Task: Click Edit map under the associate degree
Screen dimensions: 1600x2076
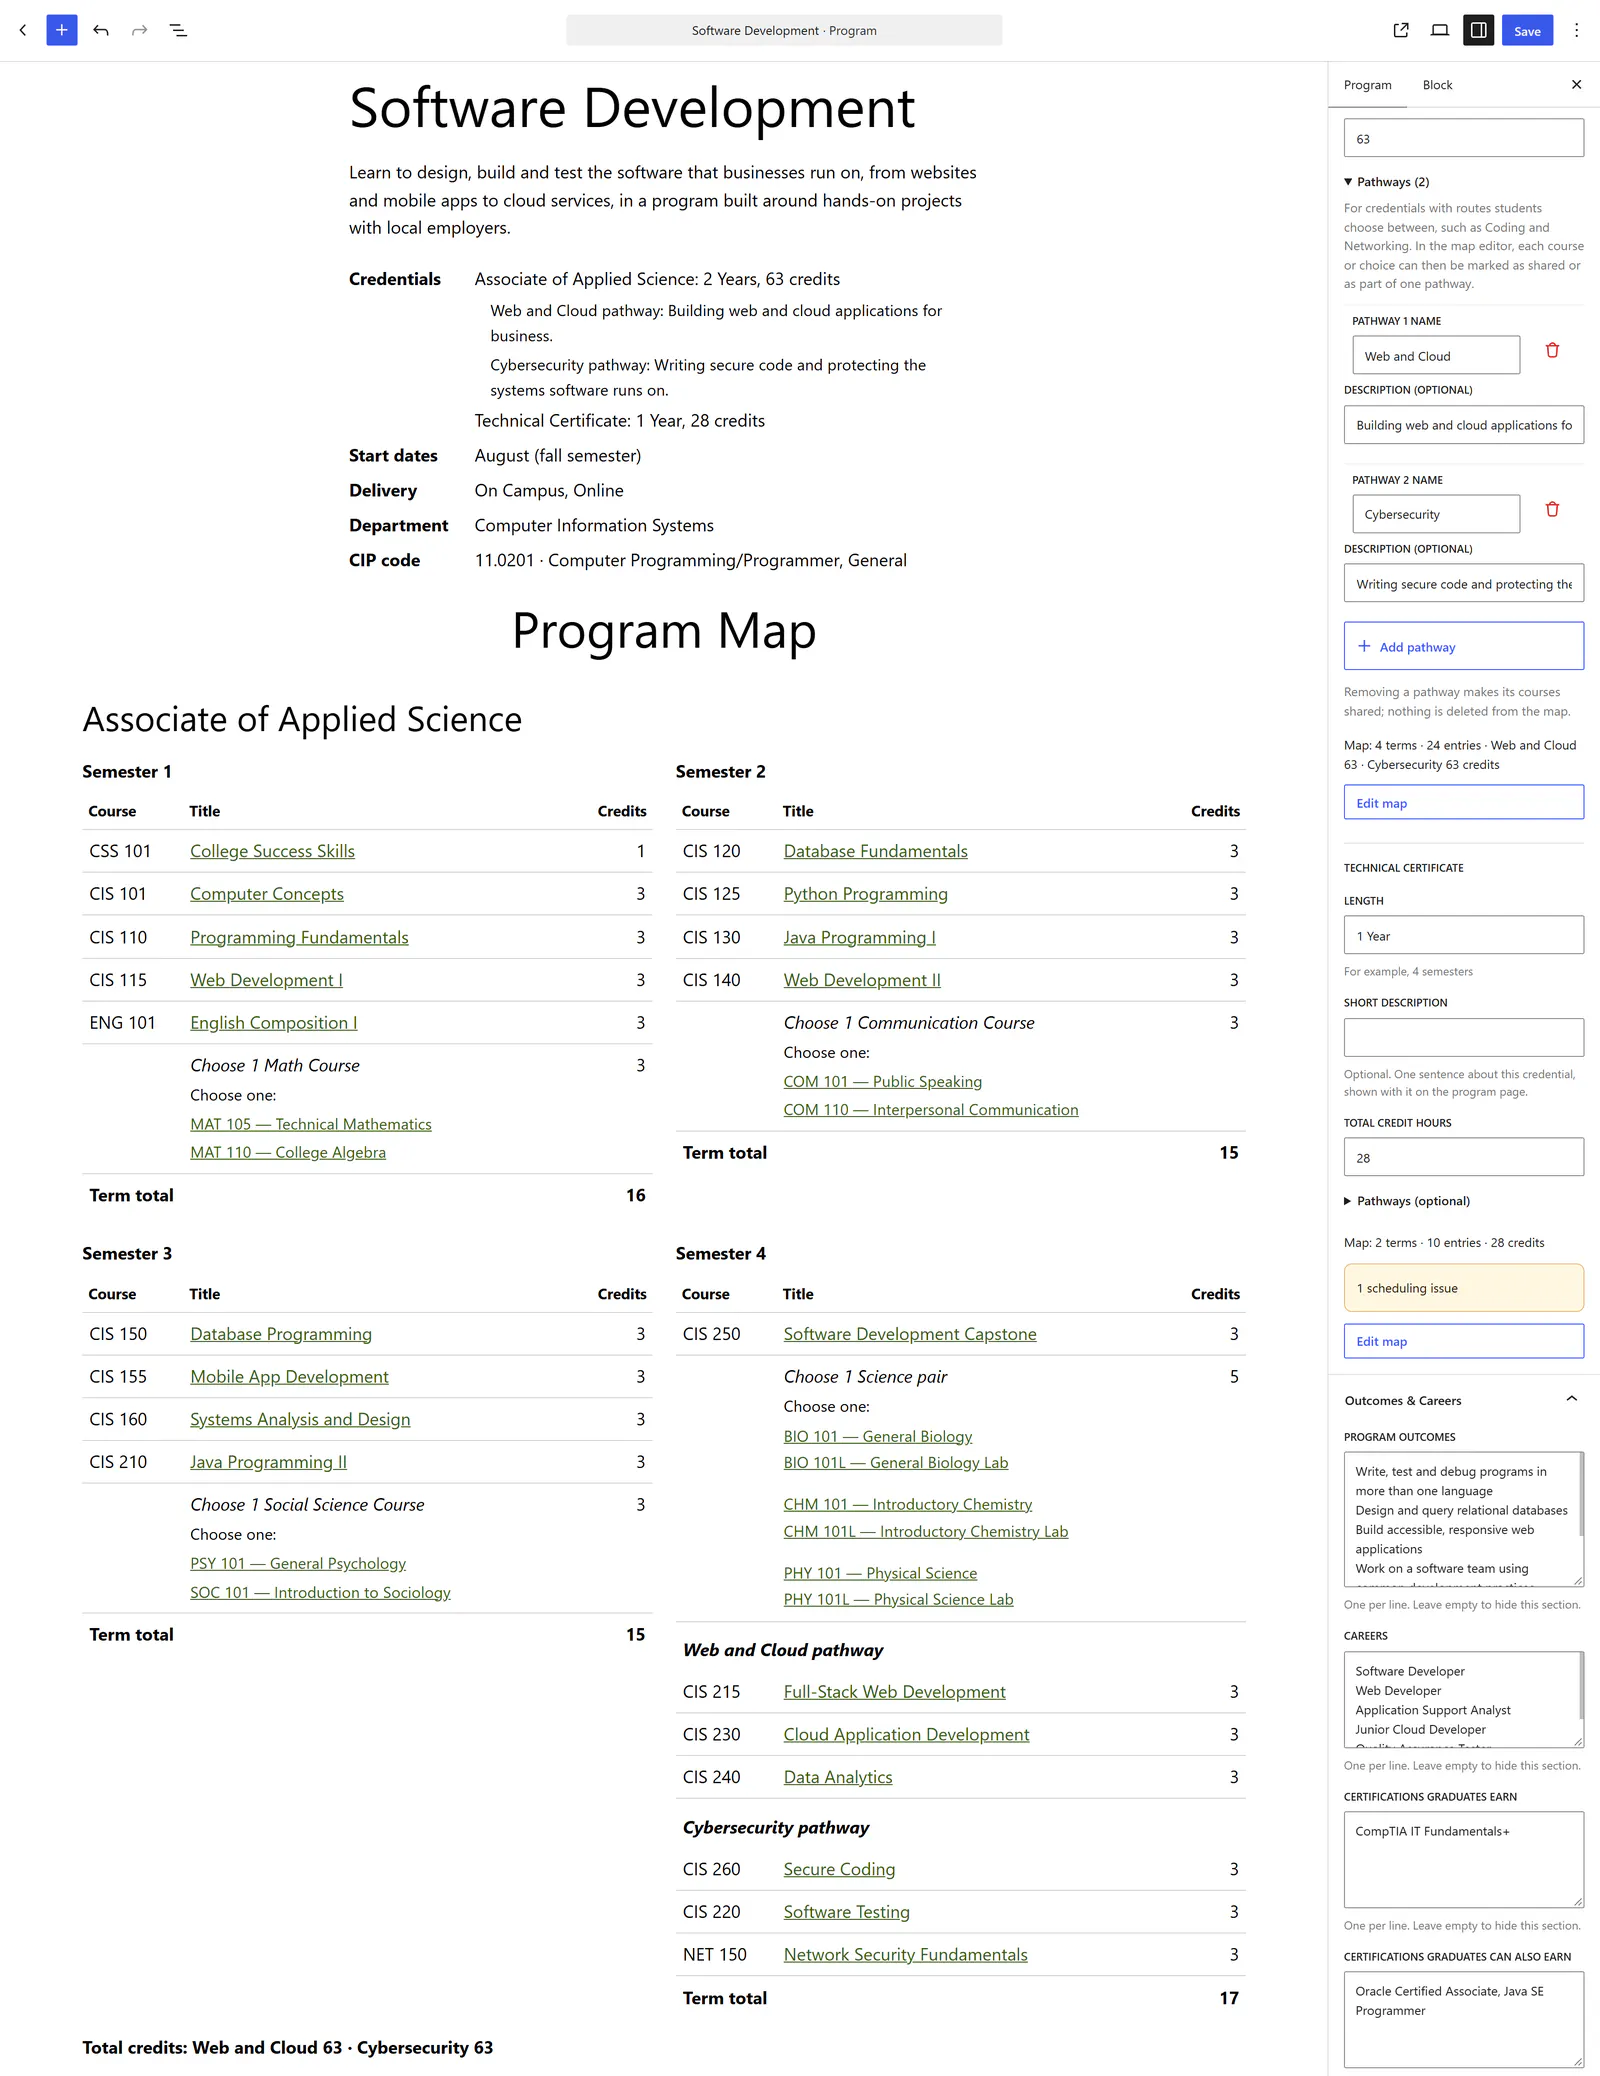Action: pos(1464,802)
